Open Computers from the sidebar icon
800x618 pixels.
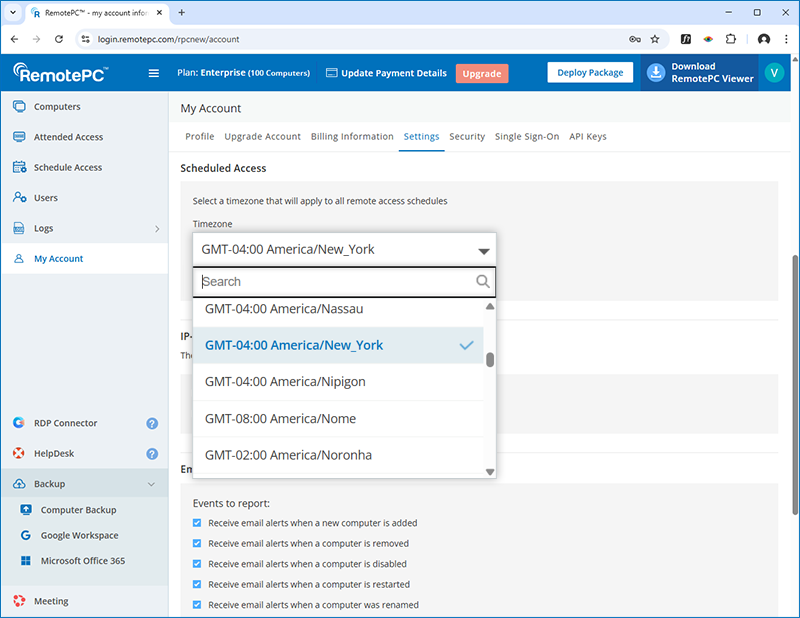pyautogui.click(x=19, y=107)
